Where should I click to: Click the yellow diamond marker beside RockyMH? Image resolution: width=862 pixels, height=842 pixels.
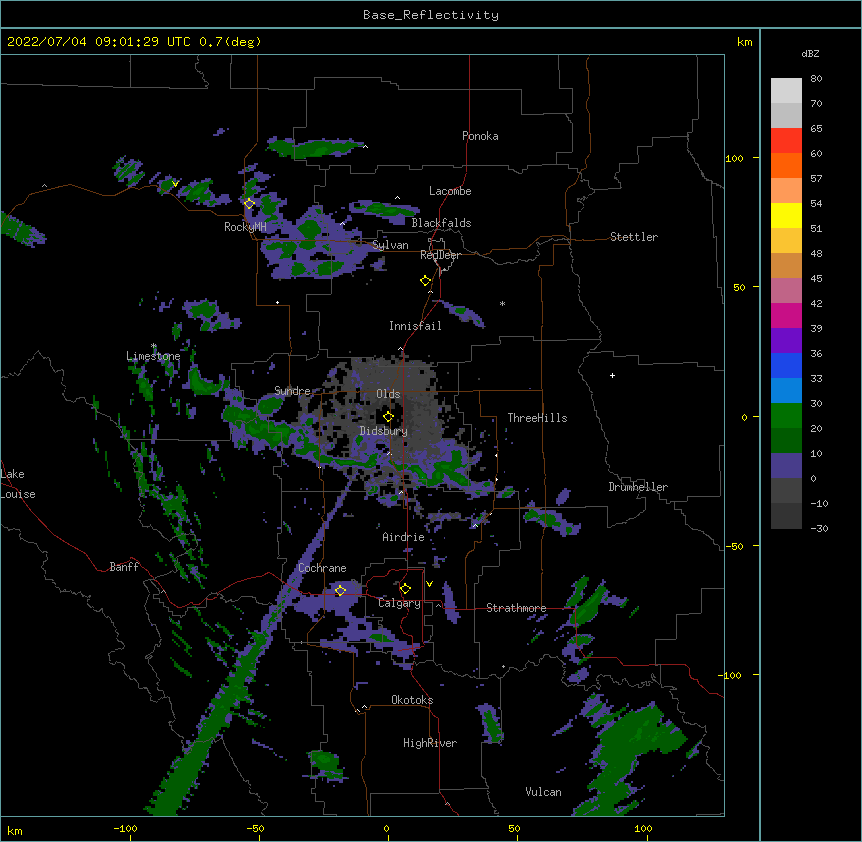[x=249, y=204]
